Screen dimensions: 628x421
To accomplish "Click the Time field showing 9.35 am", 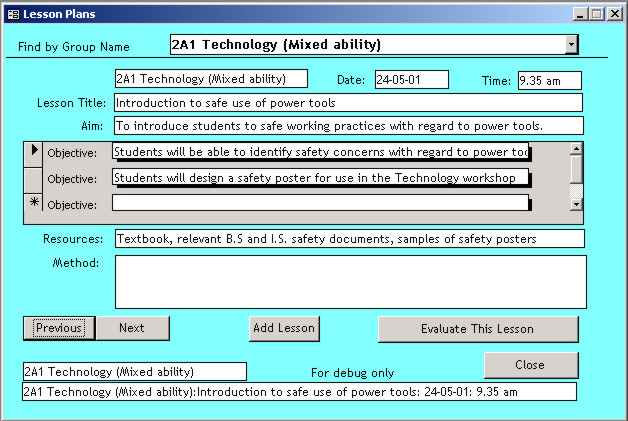I will (x=550, y=81).
